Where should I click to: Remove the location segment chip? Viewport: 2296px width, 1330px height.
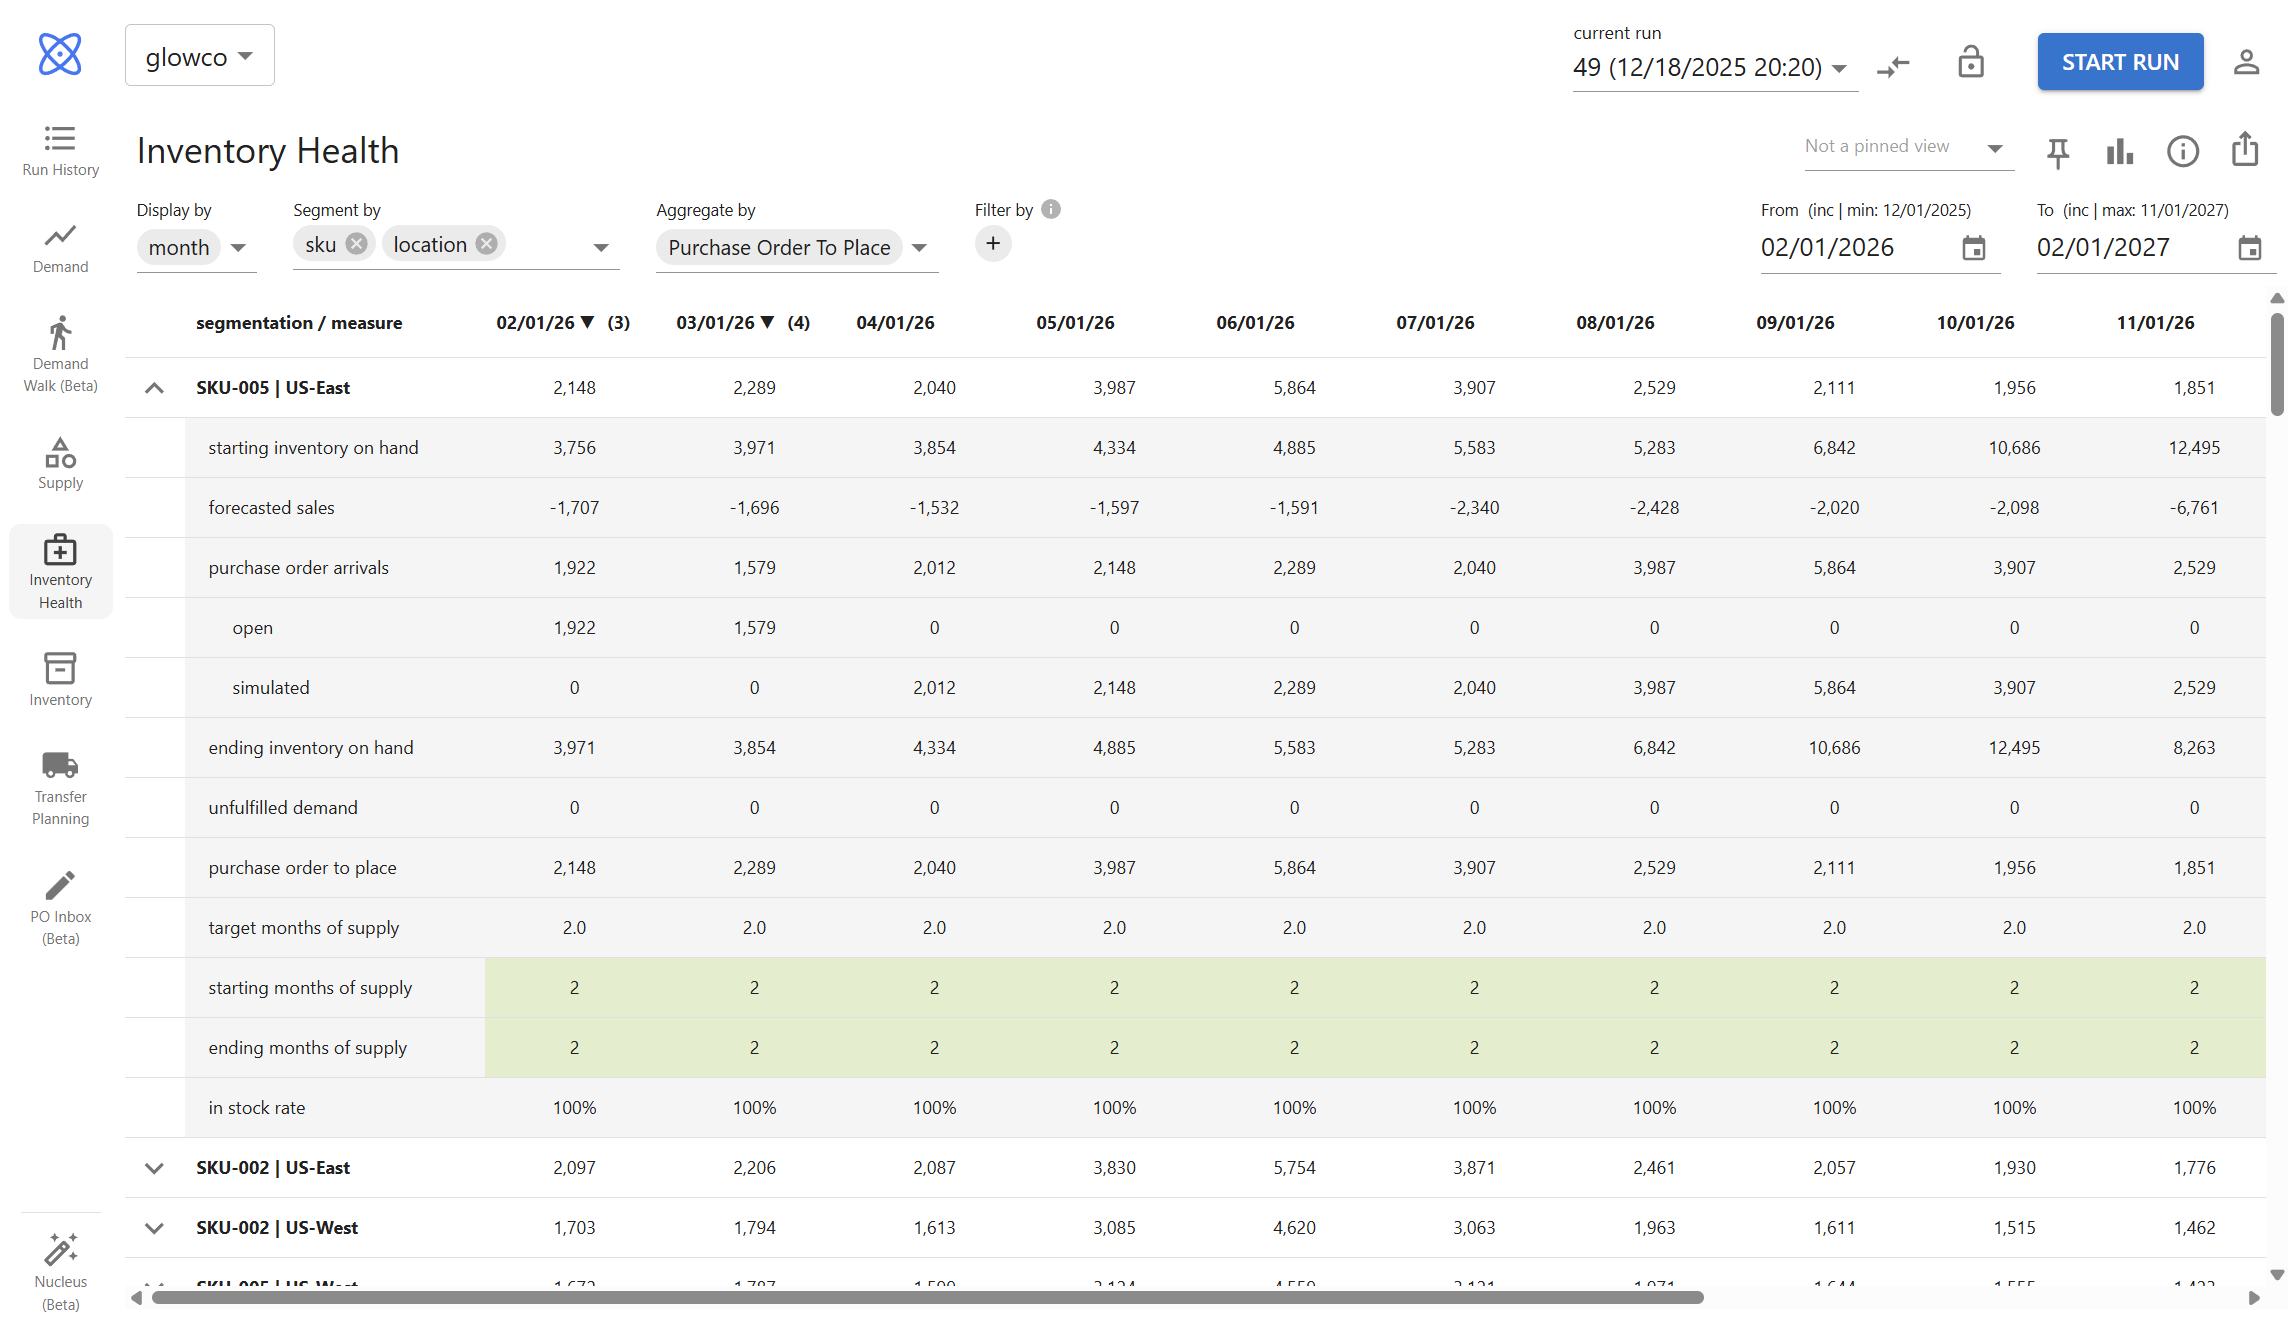click(x=486, y=243)
